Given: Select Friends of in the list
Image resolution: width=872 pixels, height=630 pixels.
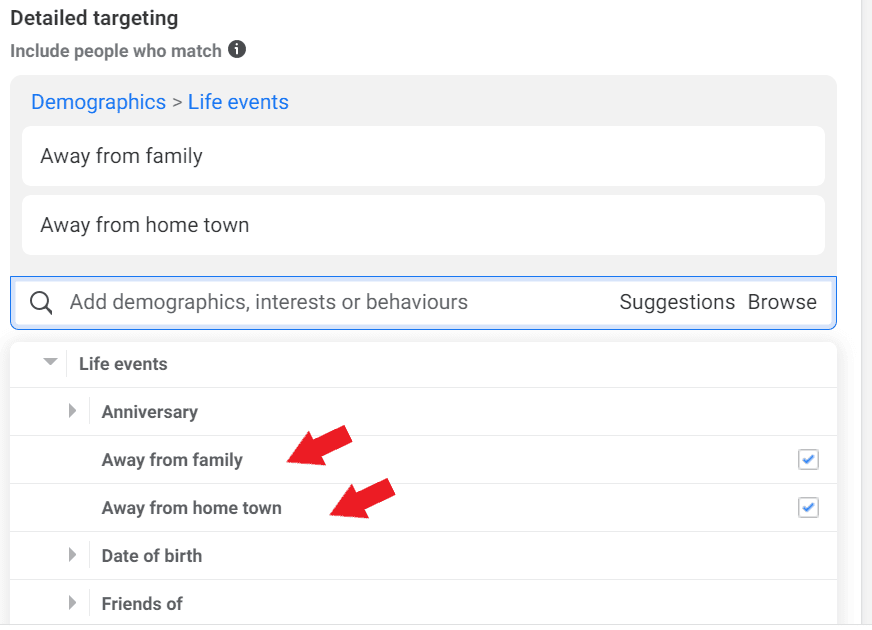Looking at the screenshot, I should pyautogui.click(x=141, y=603).
